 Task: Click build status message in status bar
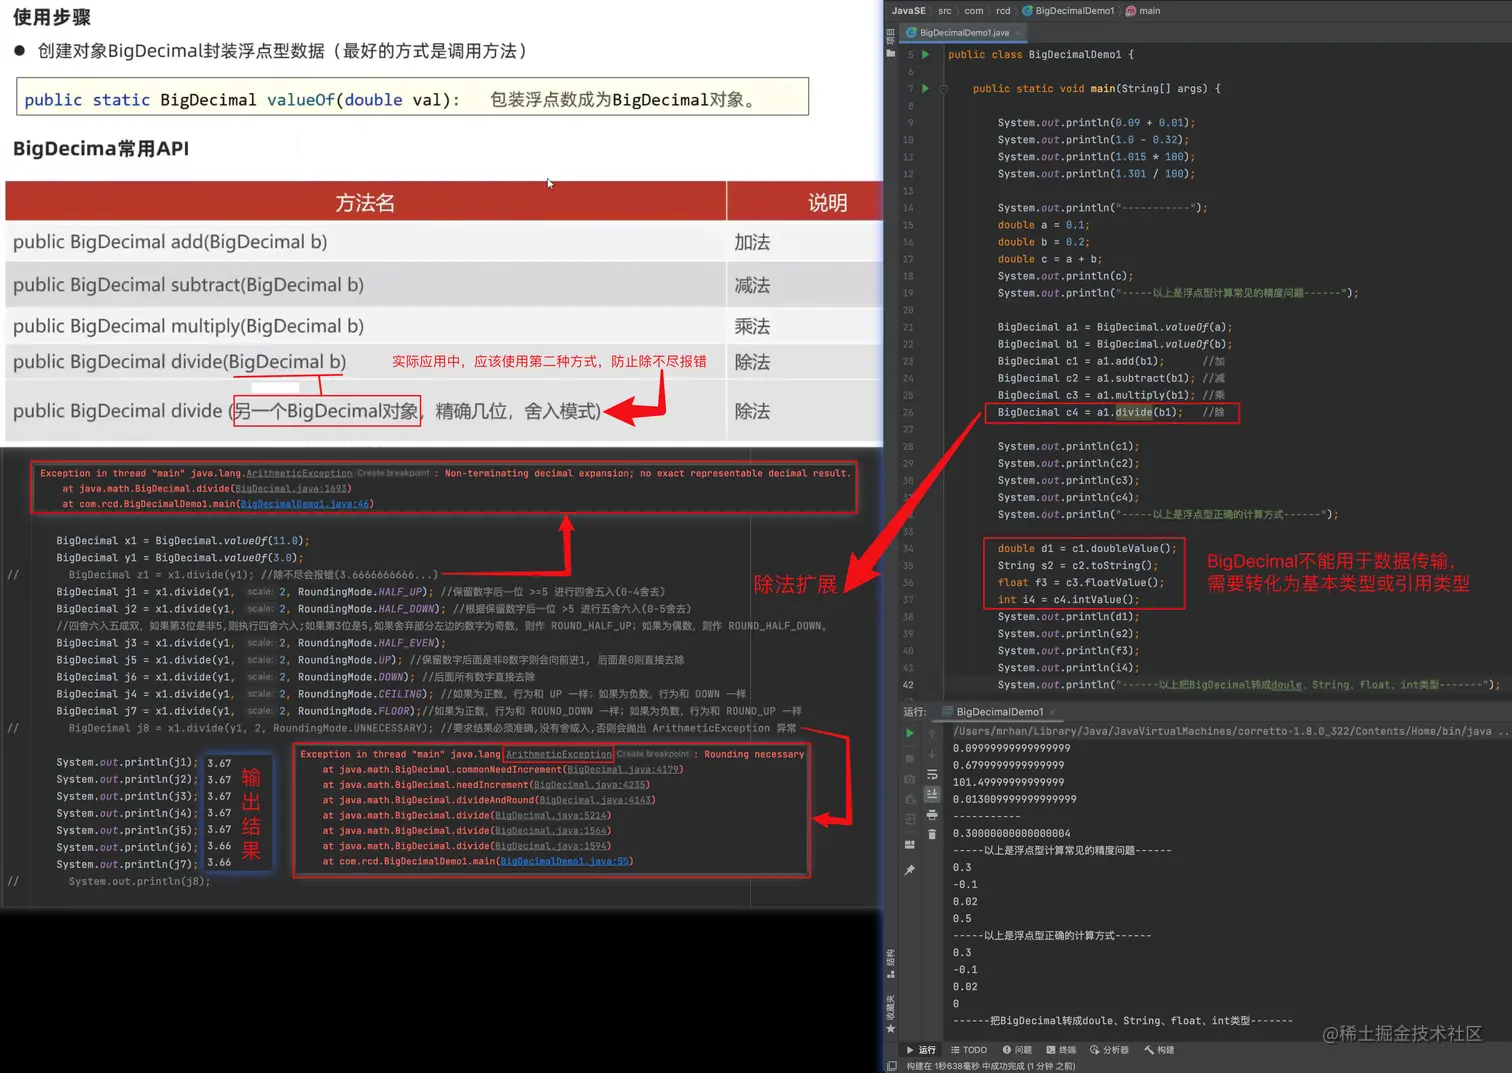(990, 1066)
